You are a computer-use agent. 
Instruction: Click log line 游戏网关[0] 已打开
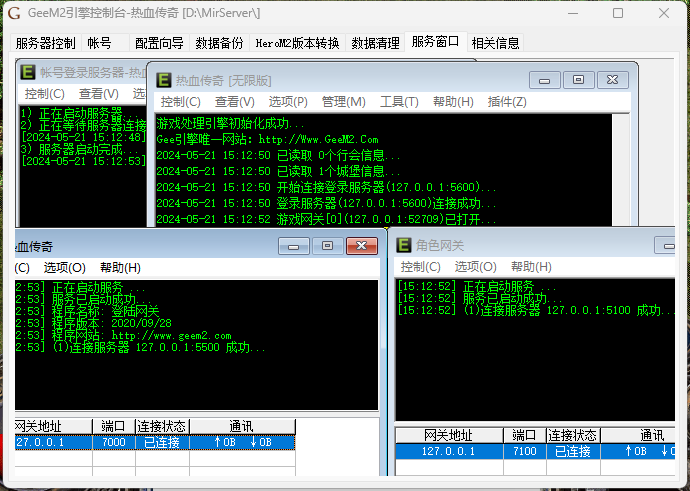(x=326, y=219)
